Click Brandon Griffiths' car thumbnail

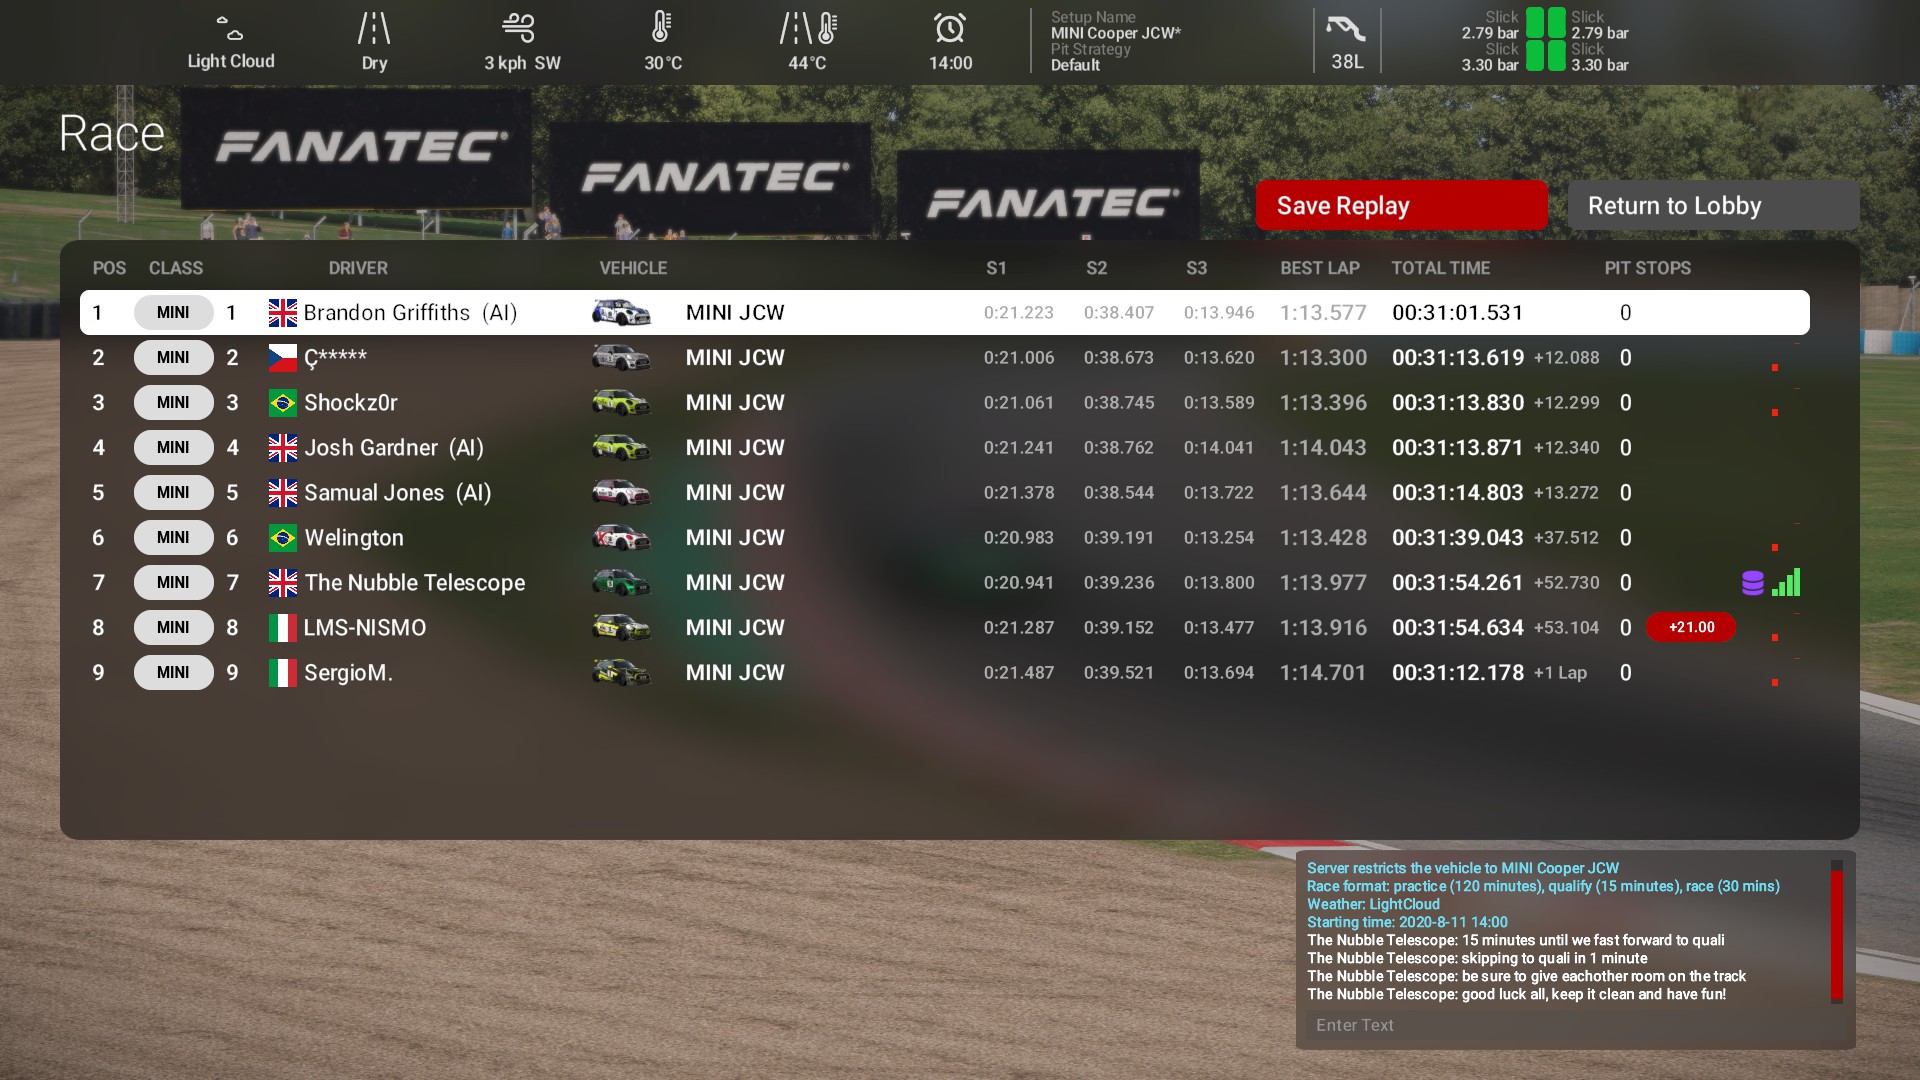(x=621, y=313)
